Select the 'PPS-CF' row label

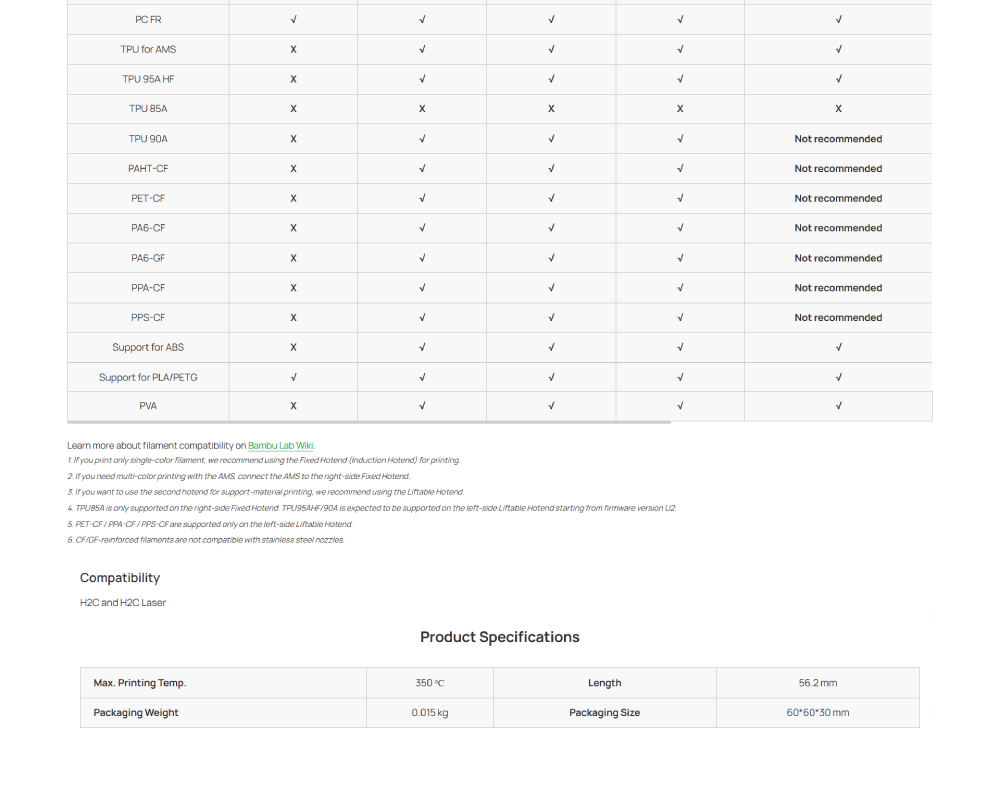148,317
